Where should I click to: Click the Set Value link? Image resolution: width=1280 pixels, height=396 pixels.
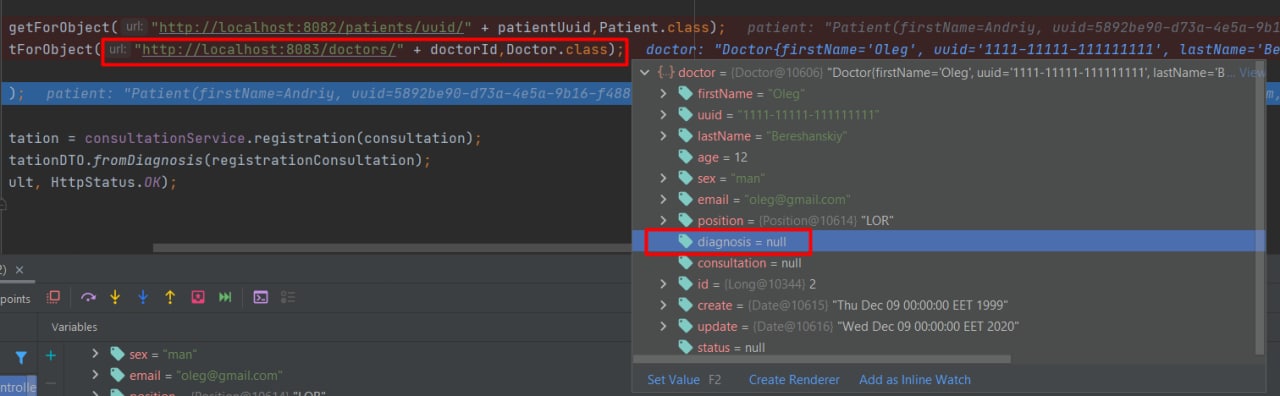673,380
